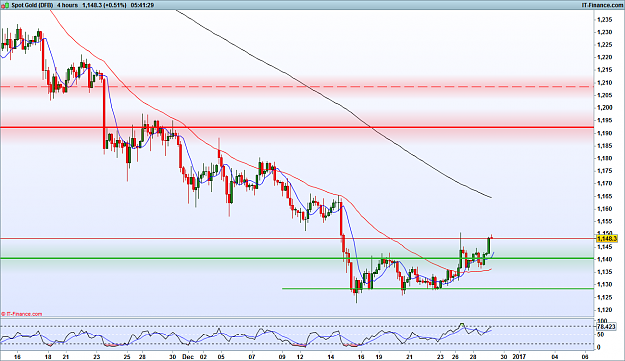Click the 25 date axis label
This screenshot has width=625, height=361.
coord(127,357)
